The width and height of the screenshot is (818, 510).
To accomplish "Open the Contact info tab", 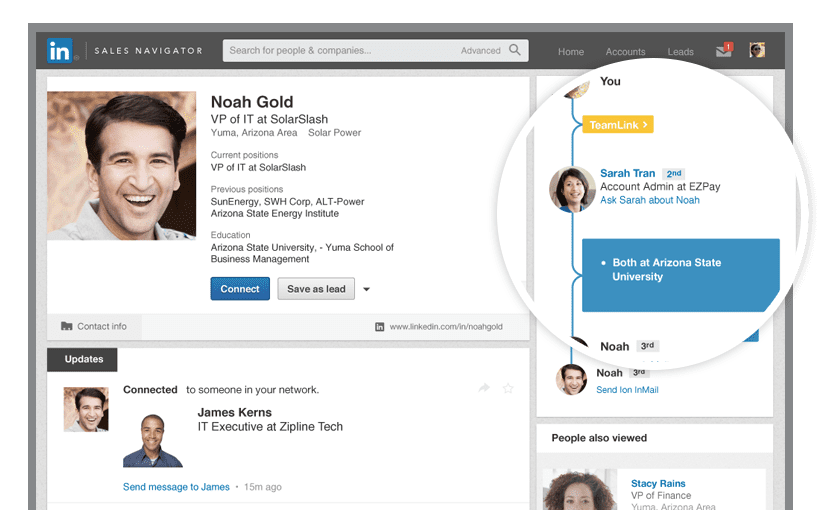I will click(x=94, y=326).
